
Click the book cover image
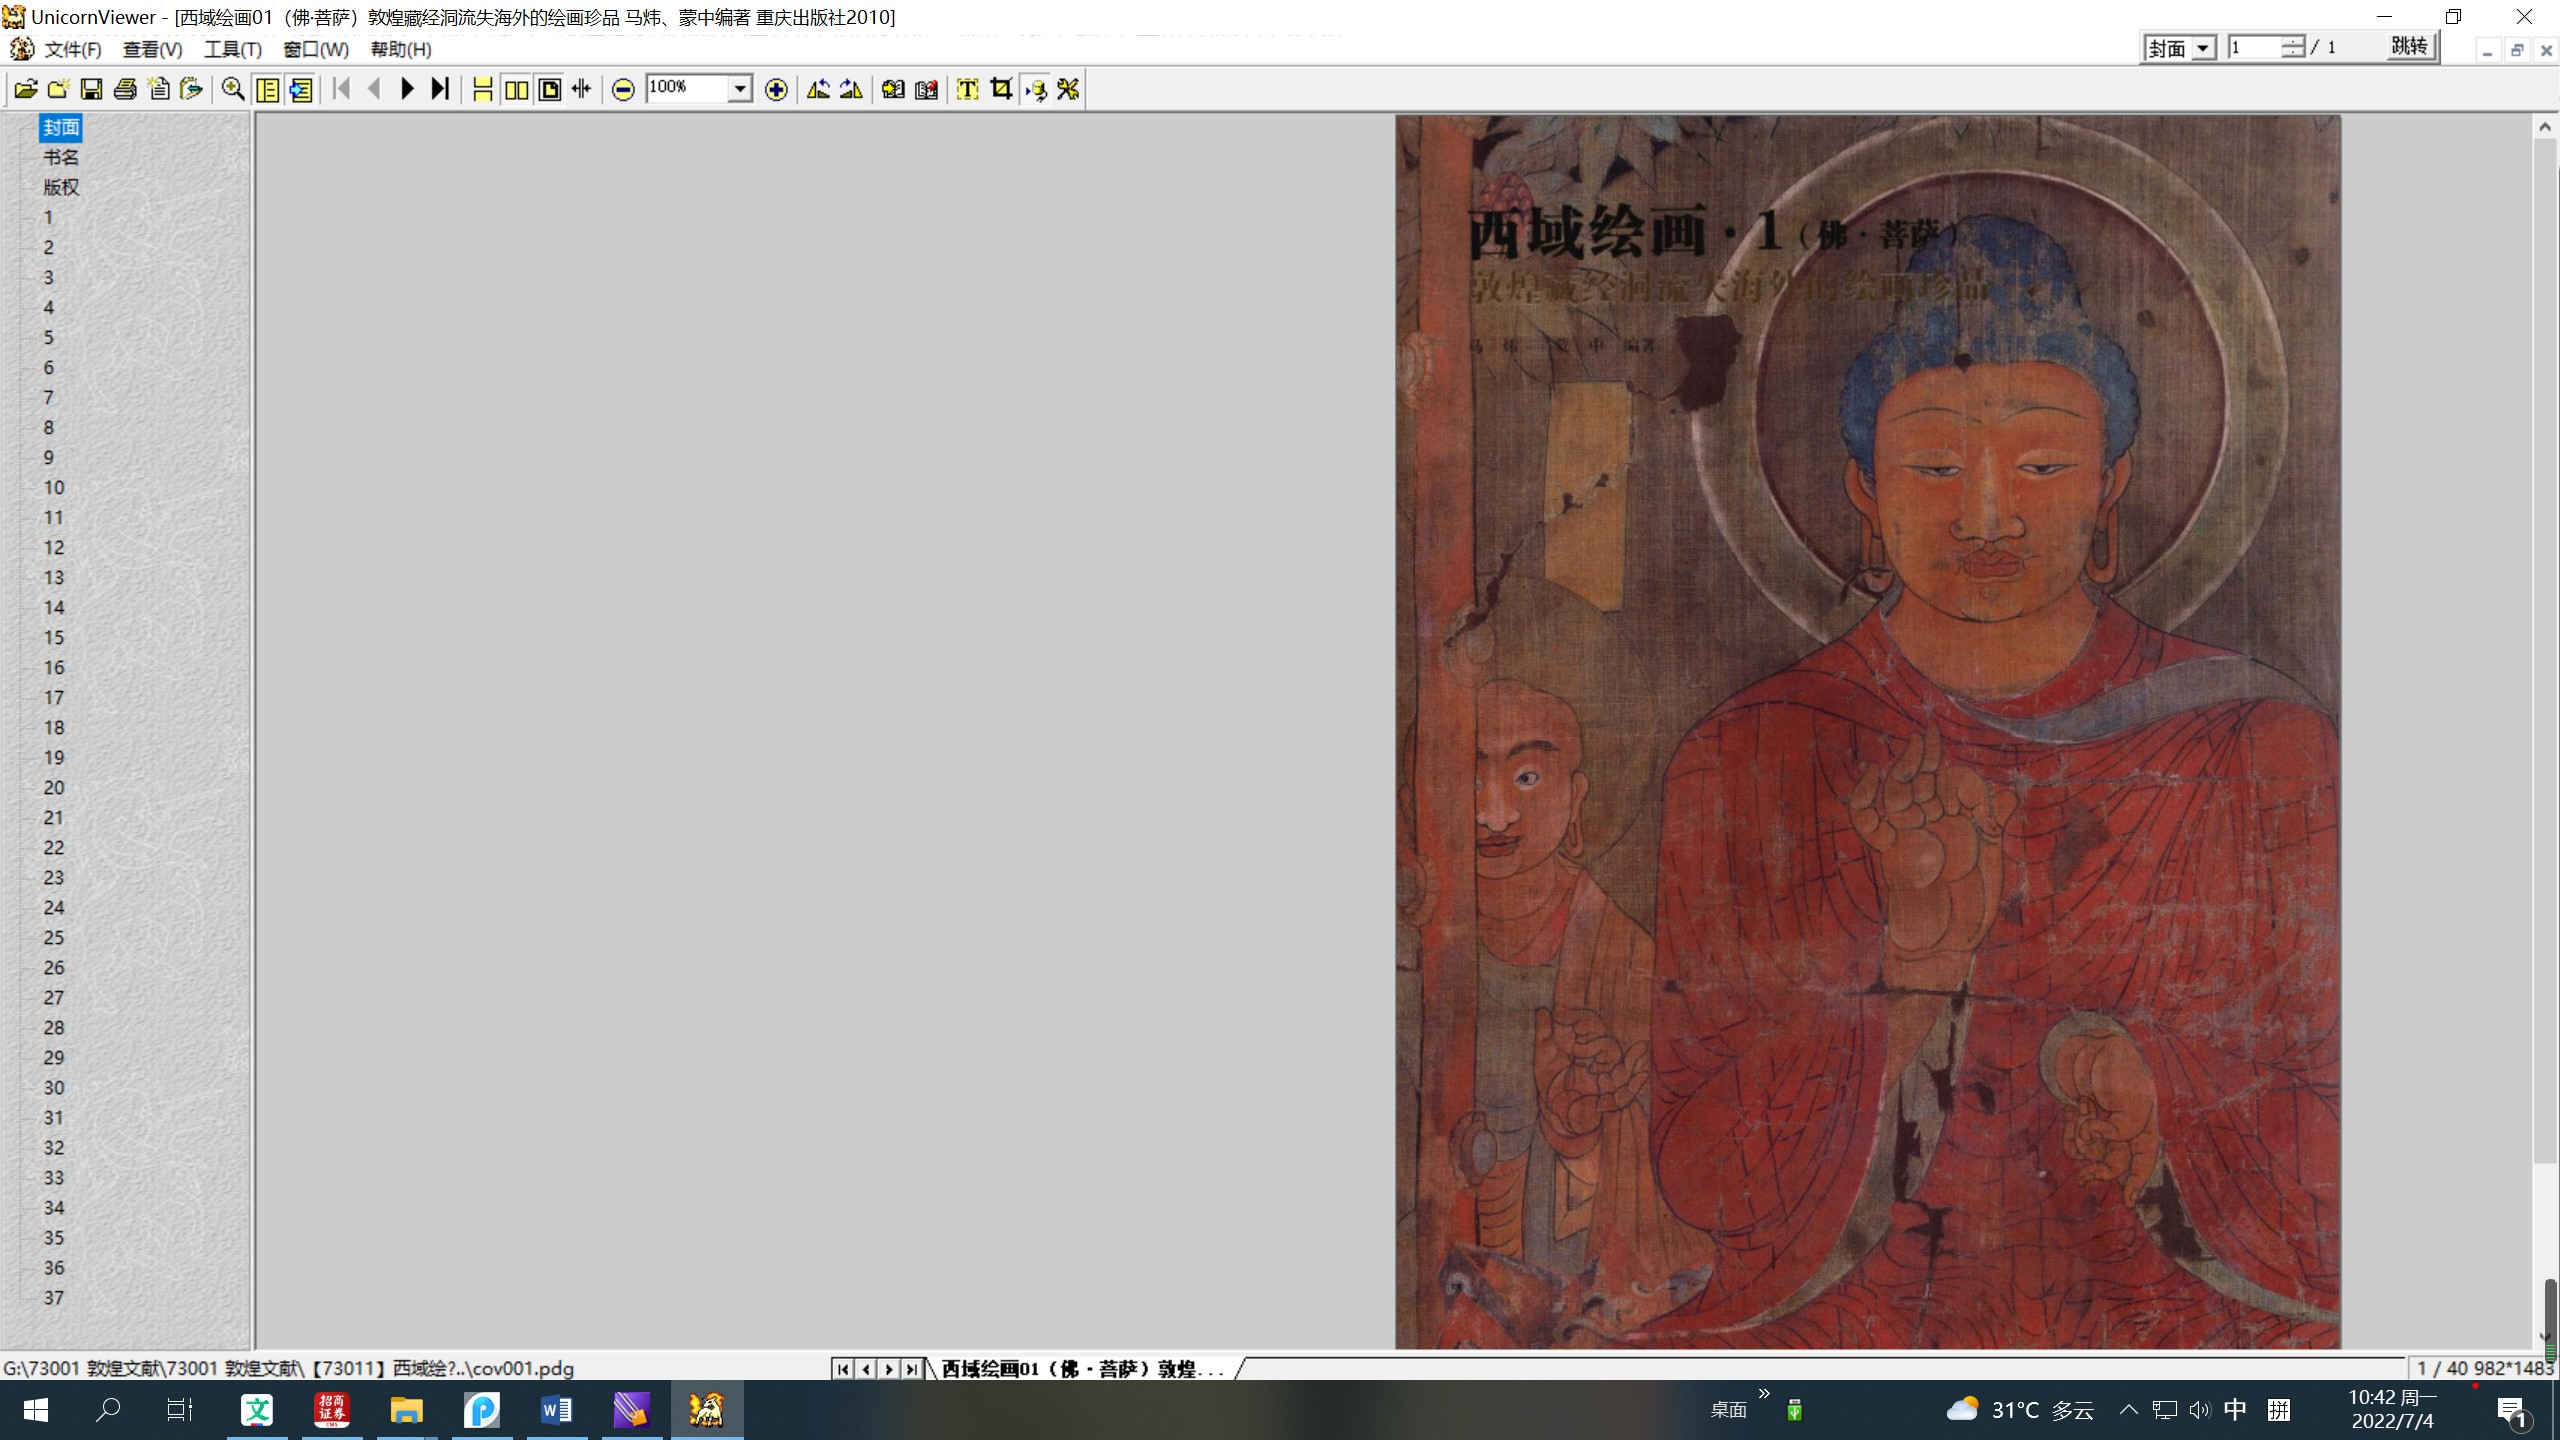coord(1867,731)
